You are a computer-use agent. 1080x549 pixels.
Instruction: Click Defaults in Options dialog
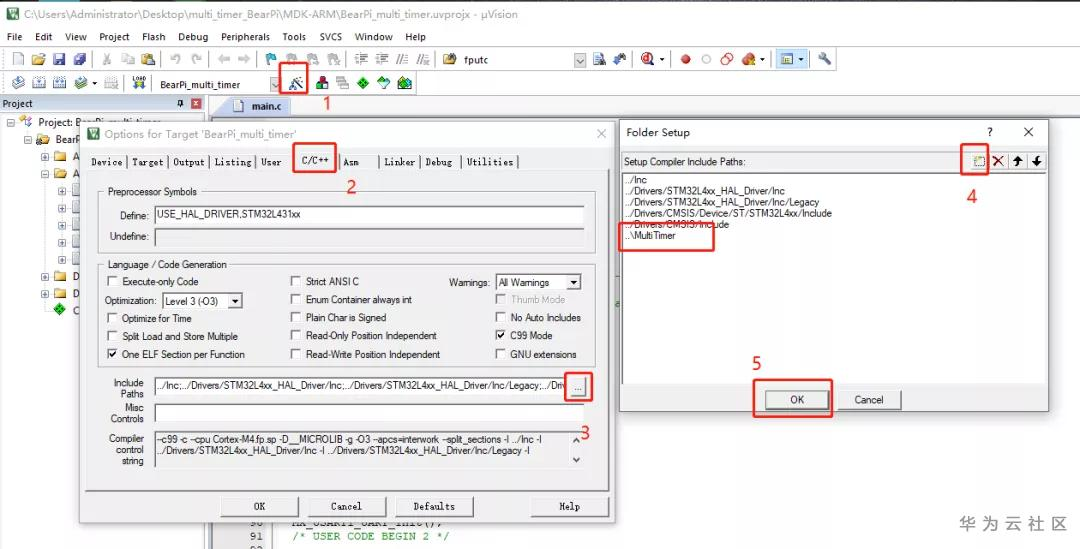click(434, 506)
